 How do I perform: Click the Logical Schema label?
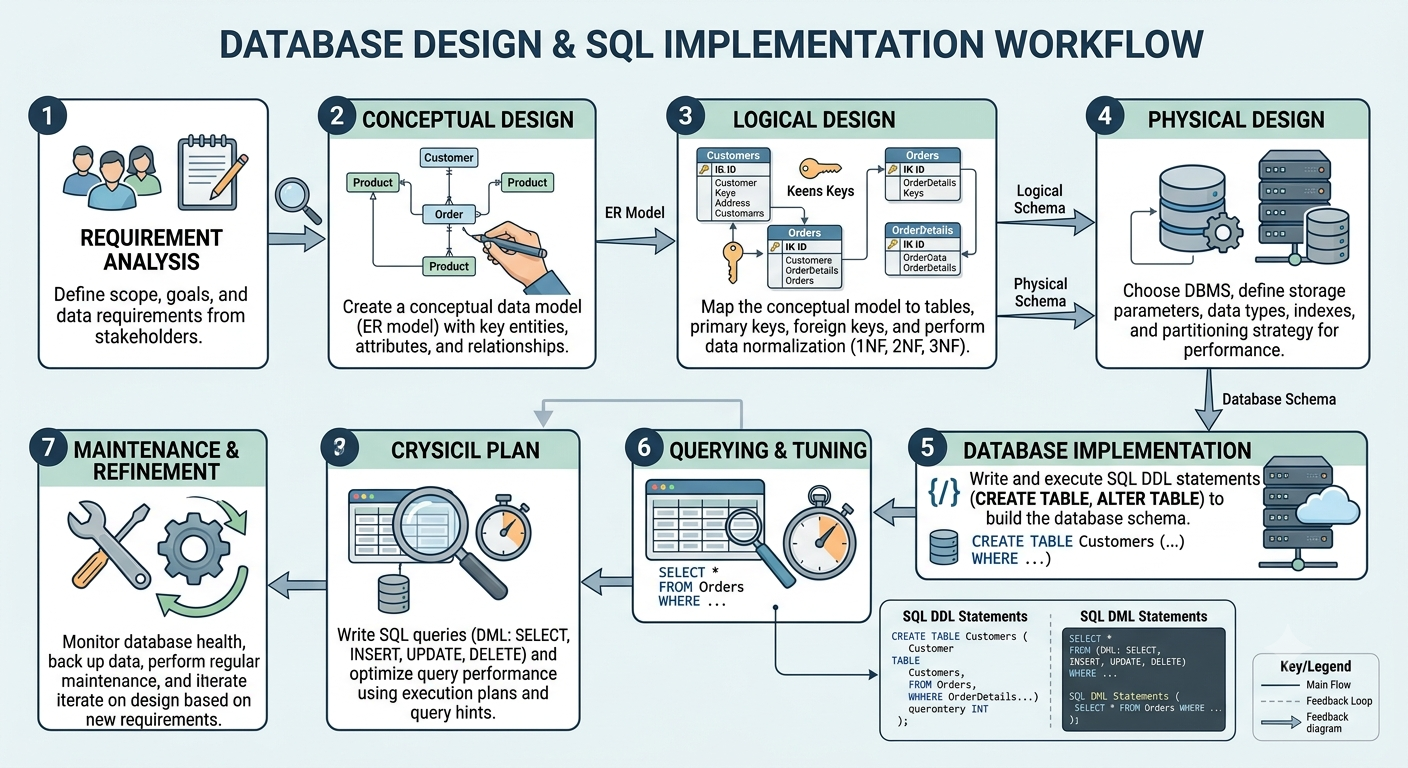point(1040,199)
